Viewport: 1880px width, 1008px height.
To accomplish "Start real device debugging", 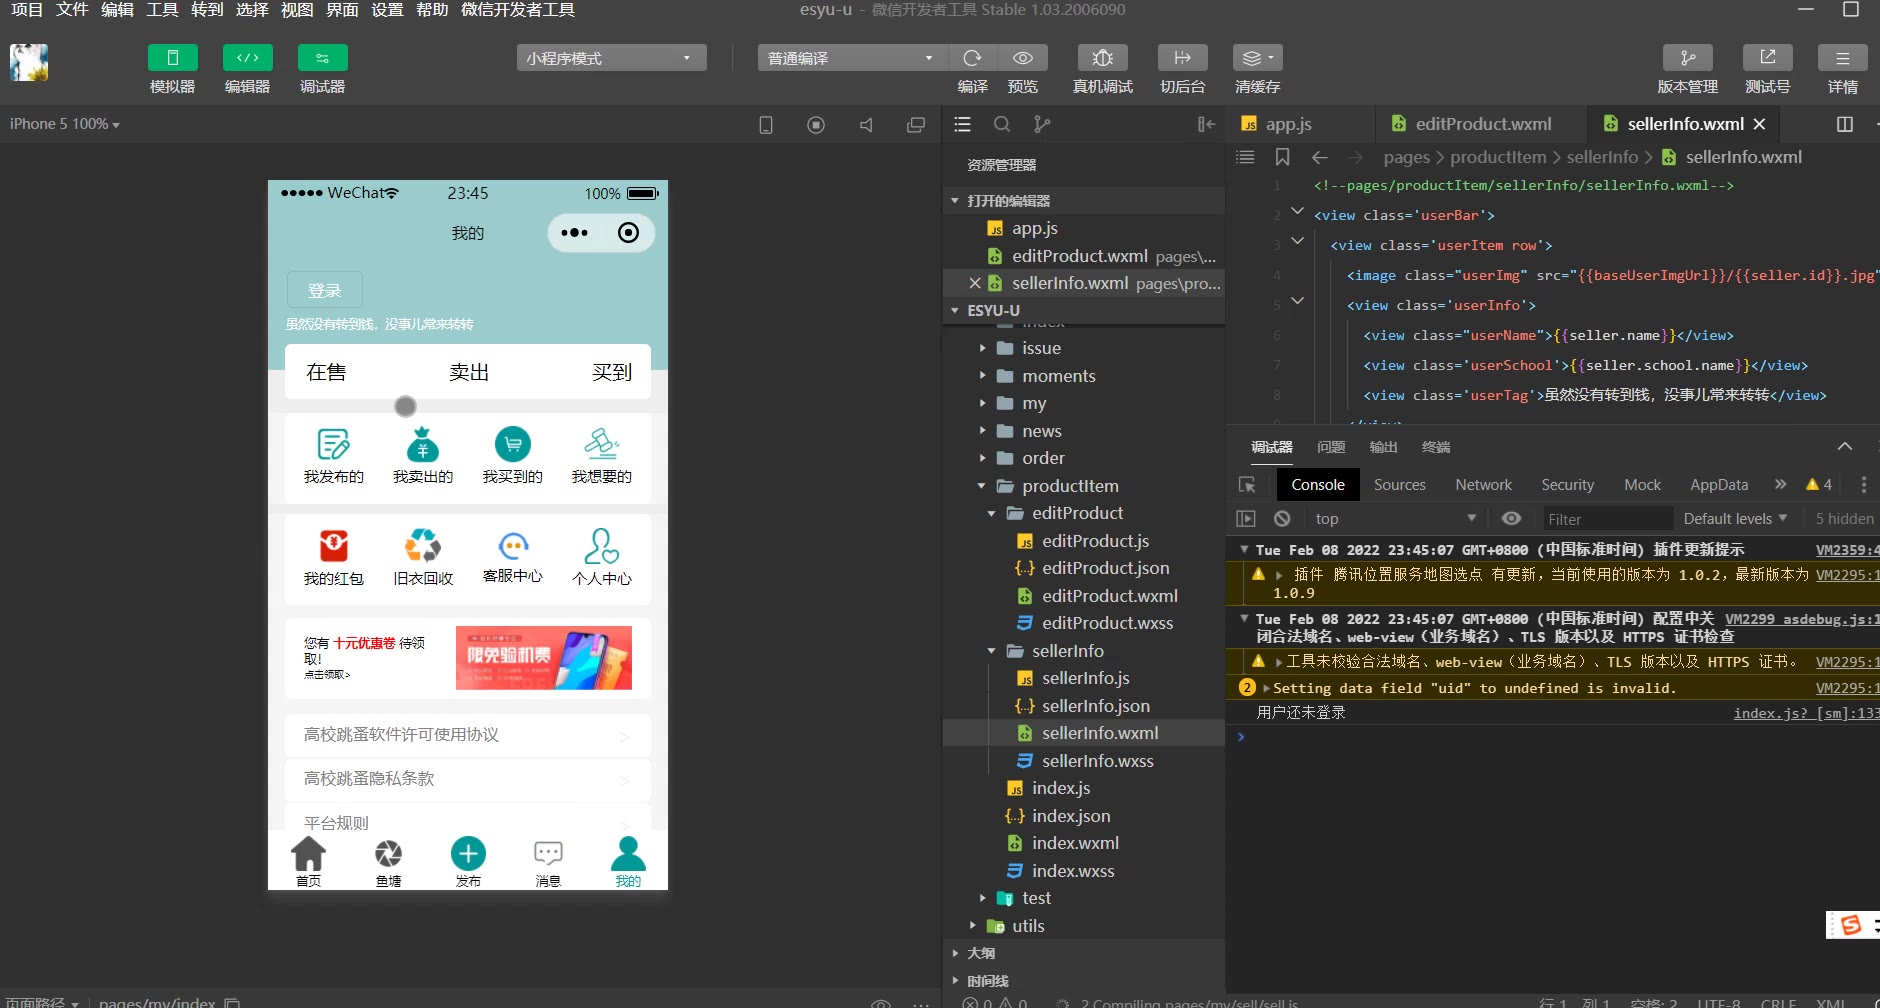I will [x=1102, y=58].
